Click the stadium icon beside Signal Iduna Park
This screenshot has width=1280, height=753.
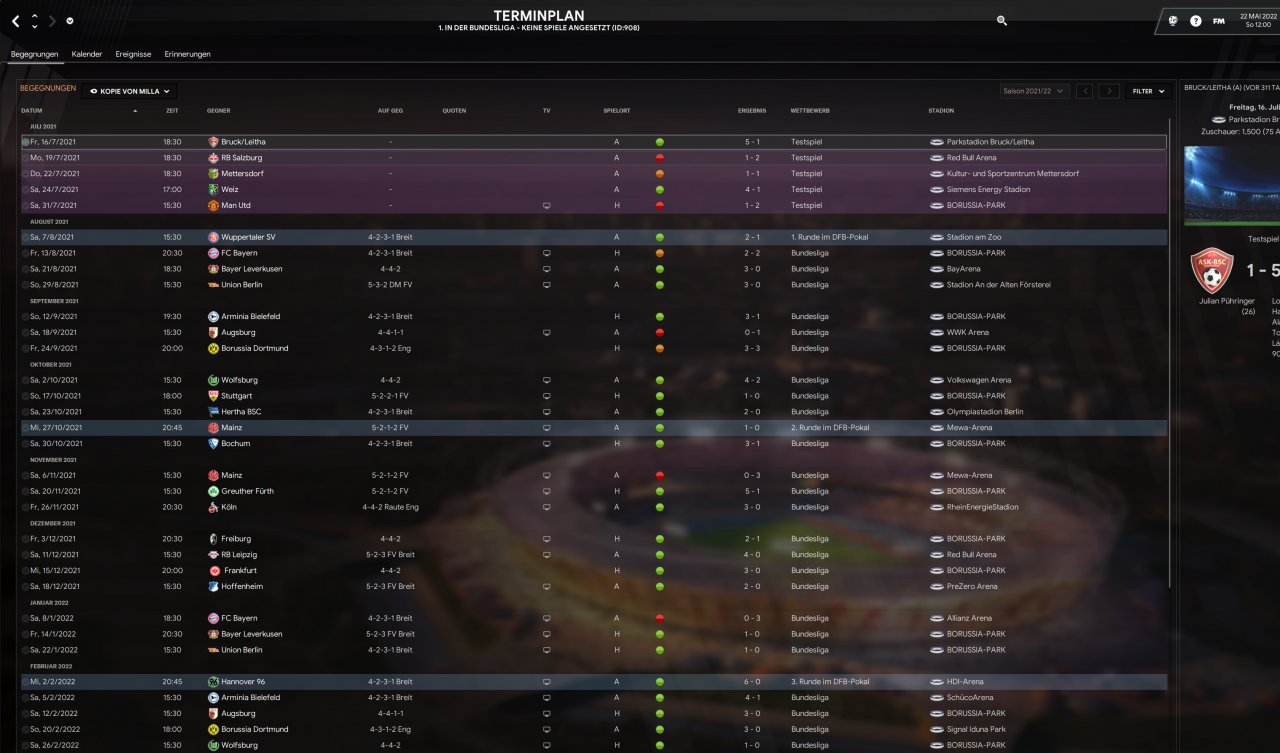tap(937, 730)
